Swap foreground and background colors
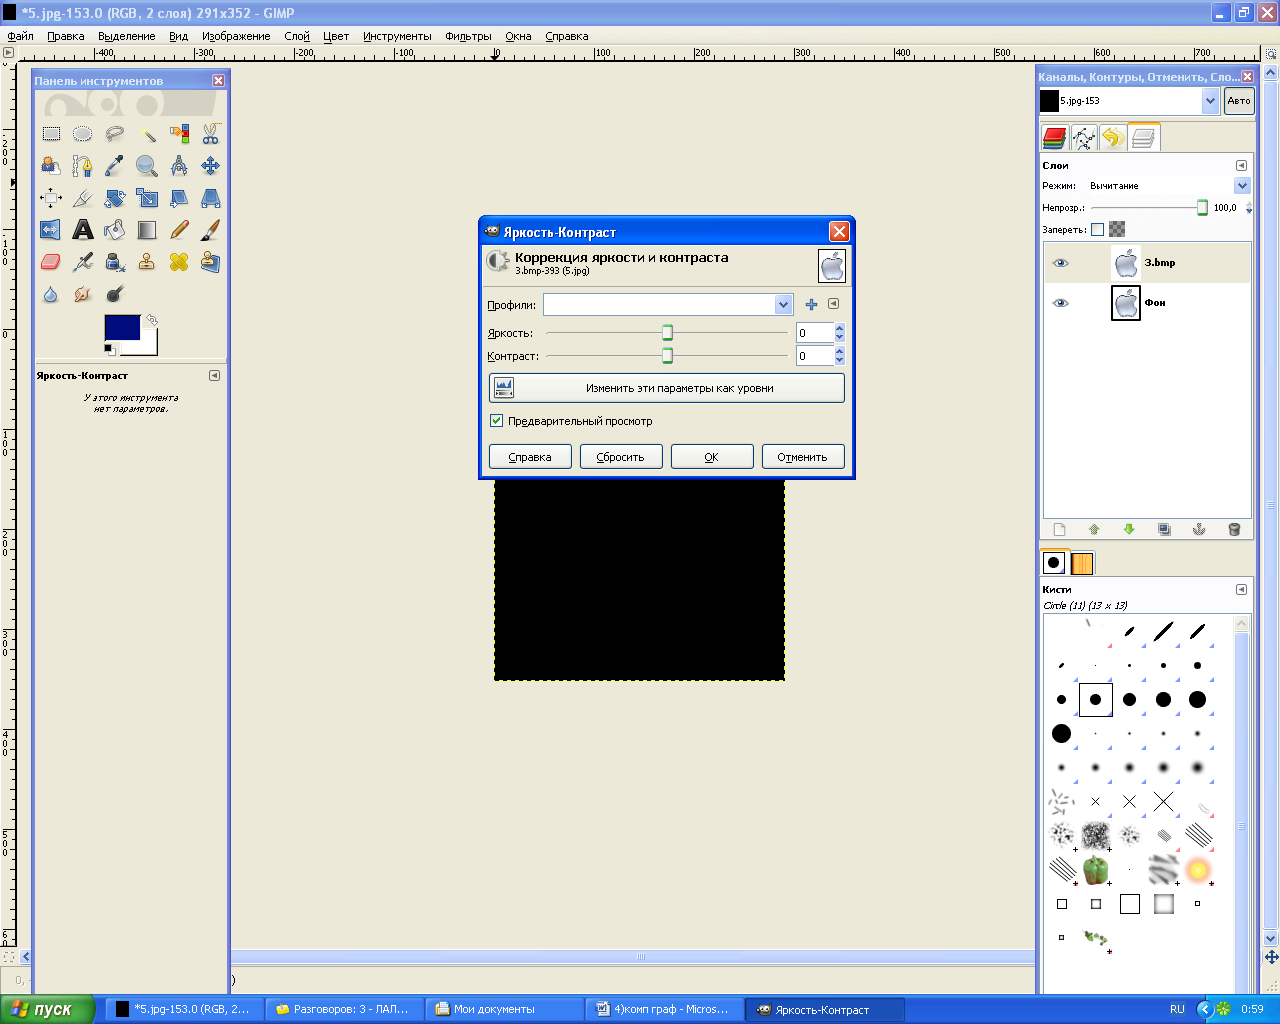 pos(151,320)
